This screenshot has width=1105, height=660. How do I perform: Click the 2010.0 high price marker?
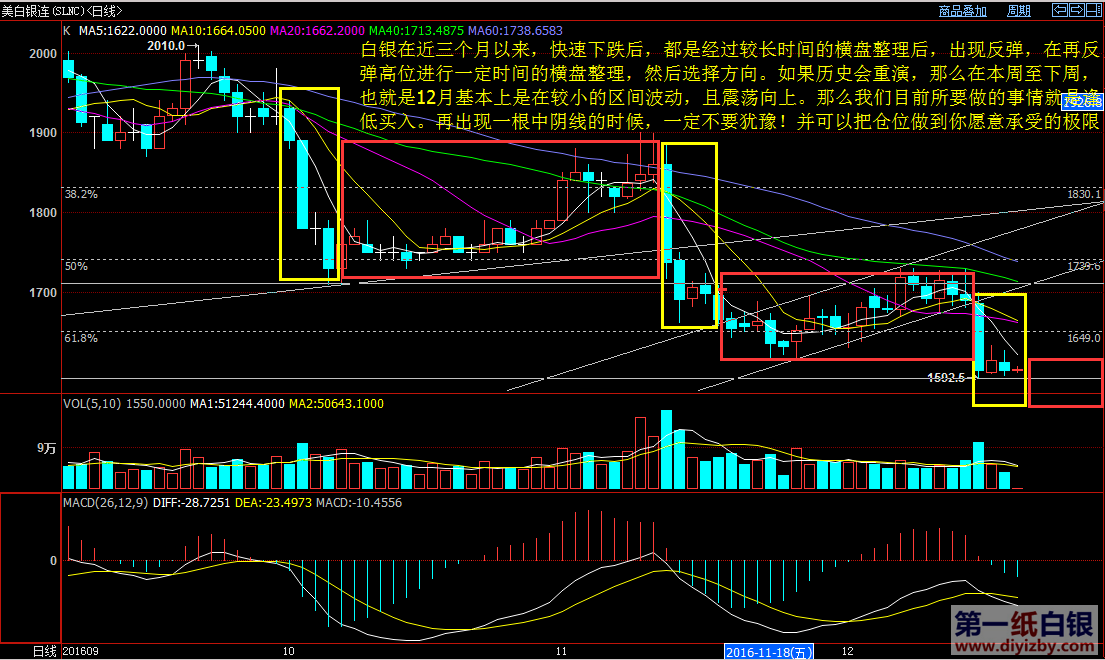coord(168,46)
